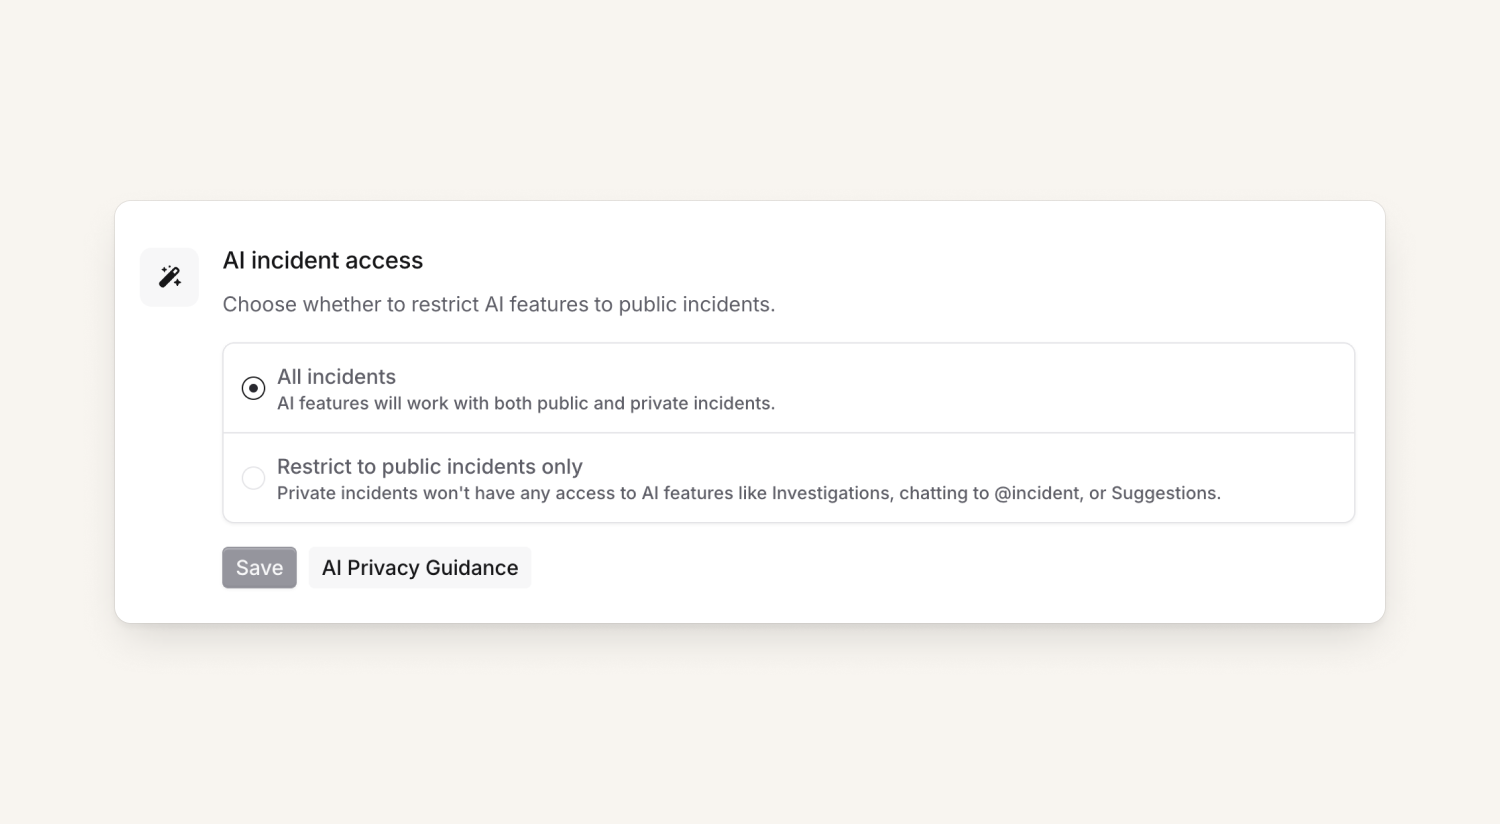The image size is (1500, 824).
Task: Click the "All incidents" option label
Action: [x=336, y=377]
